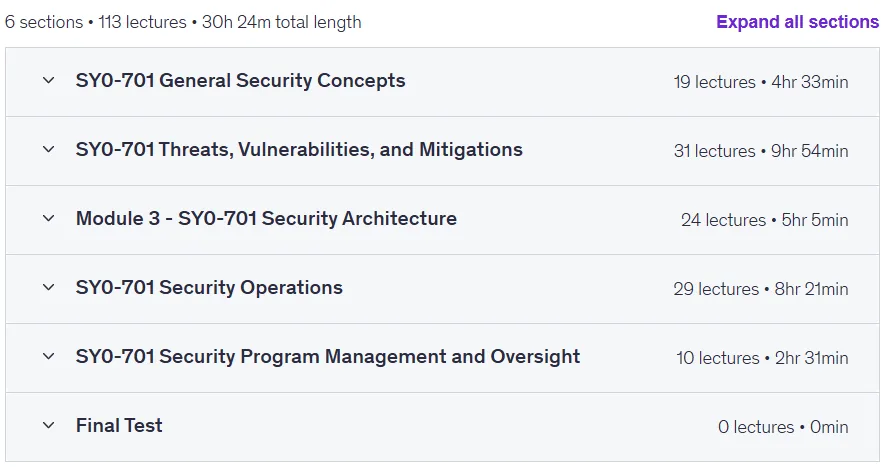Click Expand all sections link

click(797, 22)
